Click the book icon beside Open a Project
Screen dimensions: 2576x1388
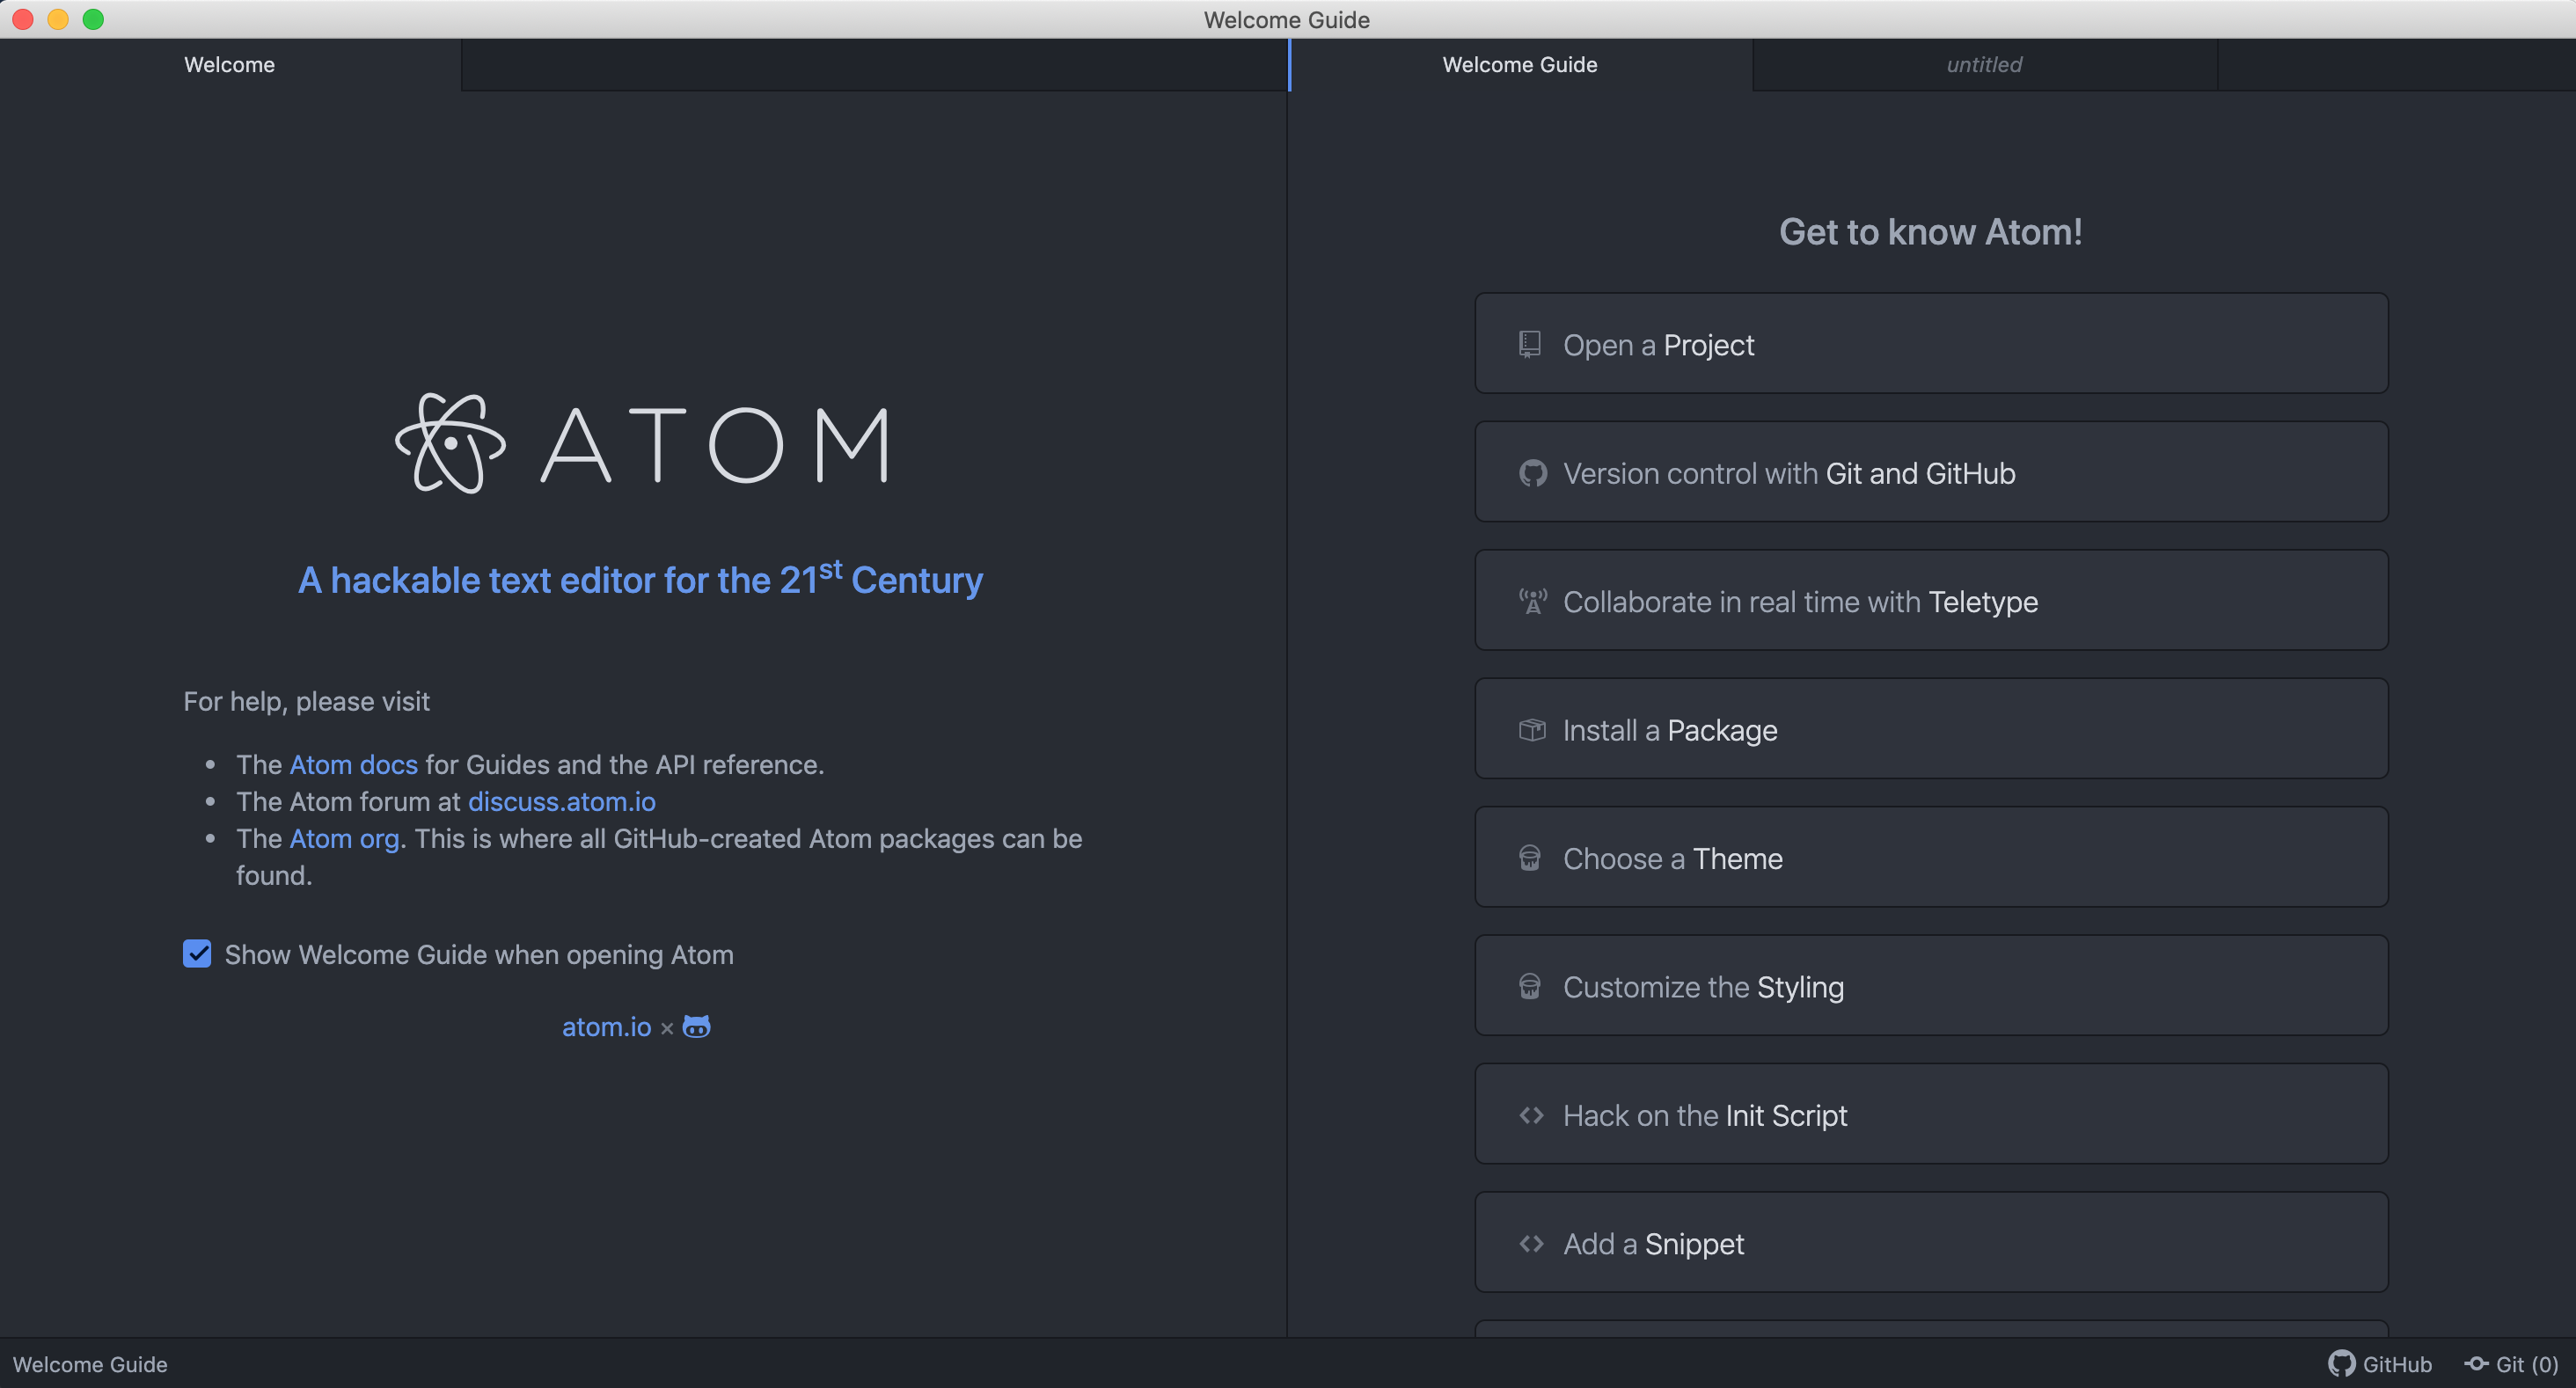1530,345
